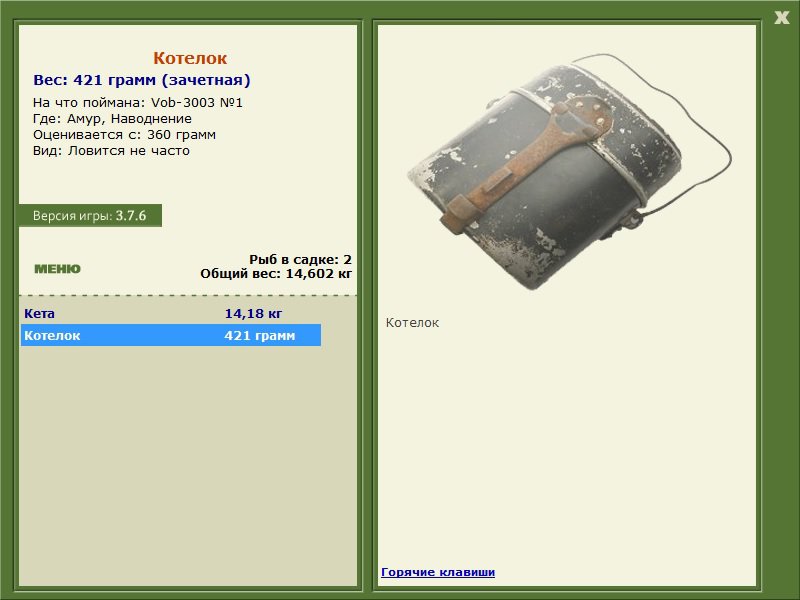Click the weight text Вес: 421 грамм (зачетная)
Screen dimensions: 800x600
click(x=142, y=80)
